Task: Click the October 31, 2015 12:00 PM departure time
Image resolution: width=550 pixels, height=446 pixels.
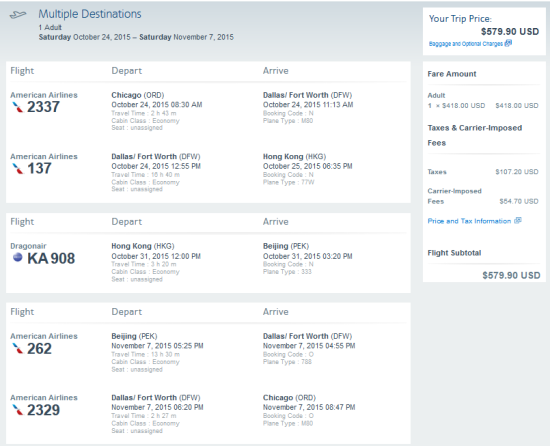Action: pos(156,256)
